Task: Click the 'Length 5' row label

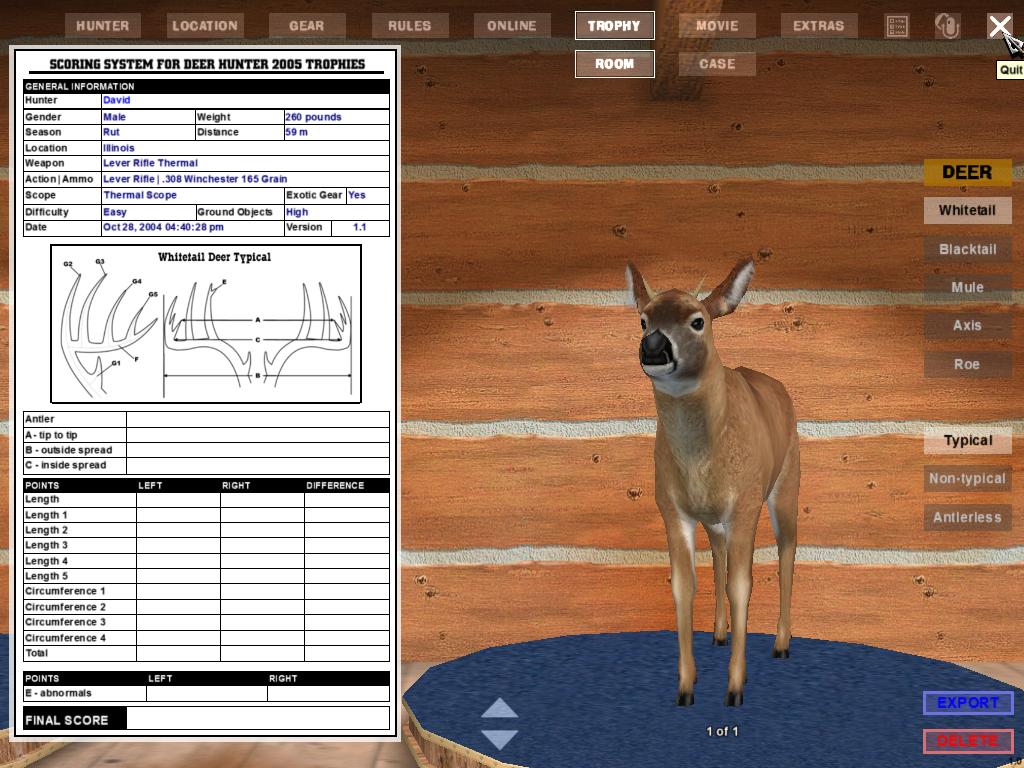Action: 46,576
